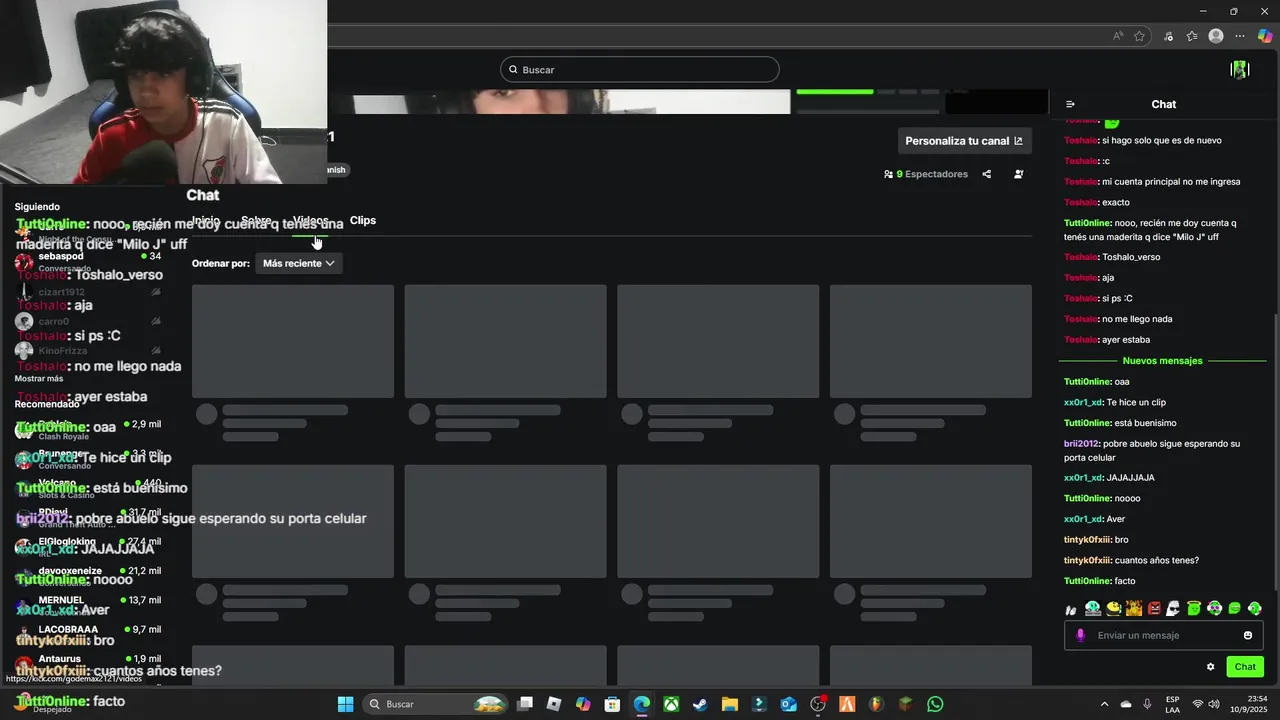Open chat settings gear icon
The height and width of the screenshot is (720, 1280).
click(x=1210, y=667)
